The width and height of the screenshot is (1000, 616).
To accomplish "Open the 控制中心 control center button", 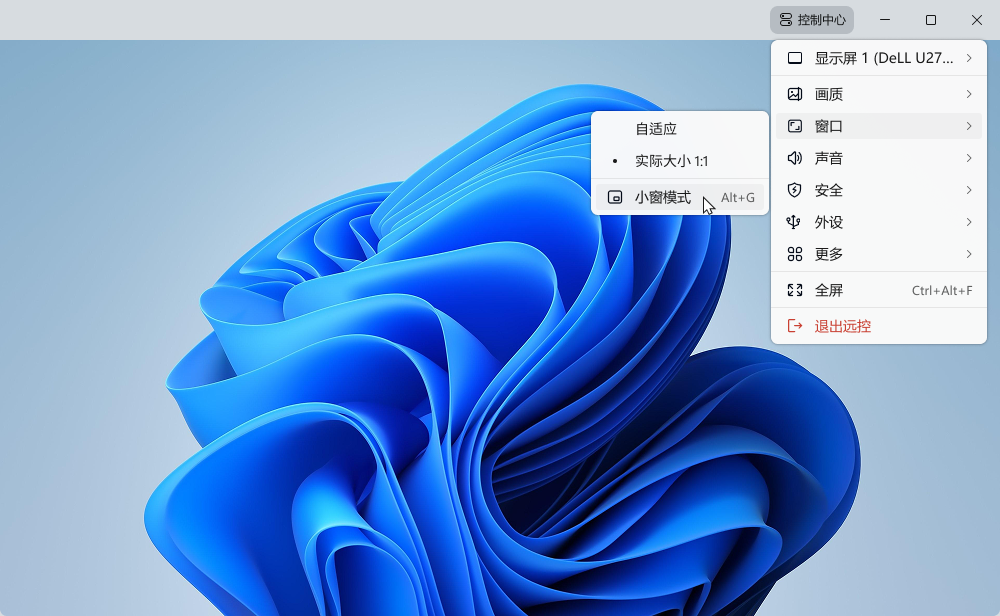I will 812,20.
